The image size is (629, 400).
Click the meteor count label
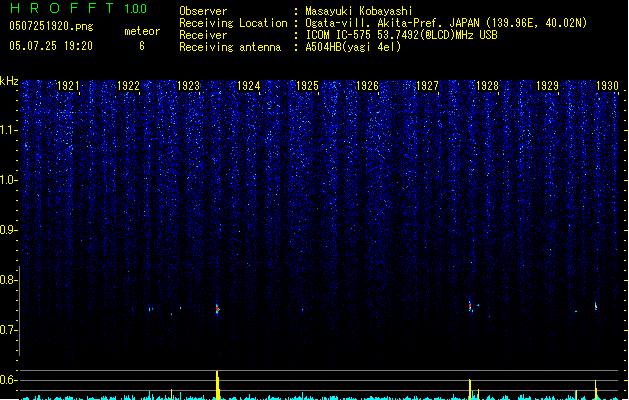pyautogui.click(x=142, y=31)
